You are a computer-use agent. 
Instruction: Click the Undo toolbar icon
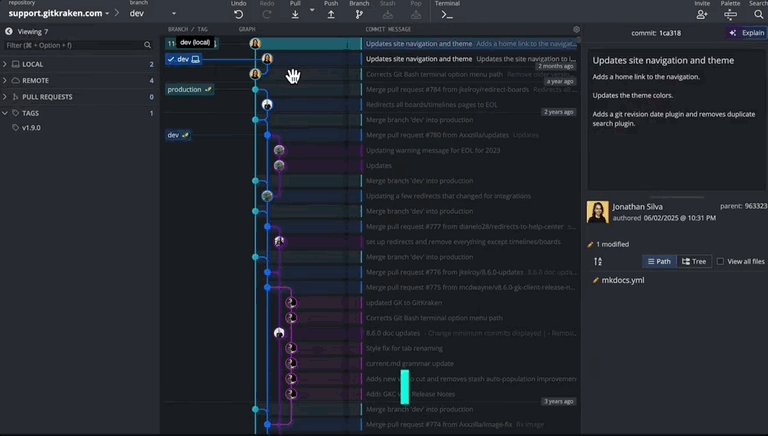[238, 14]
